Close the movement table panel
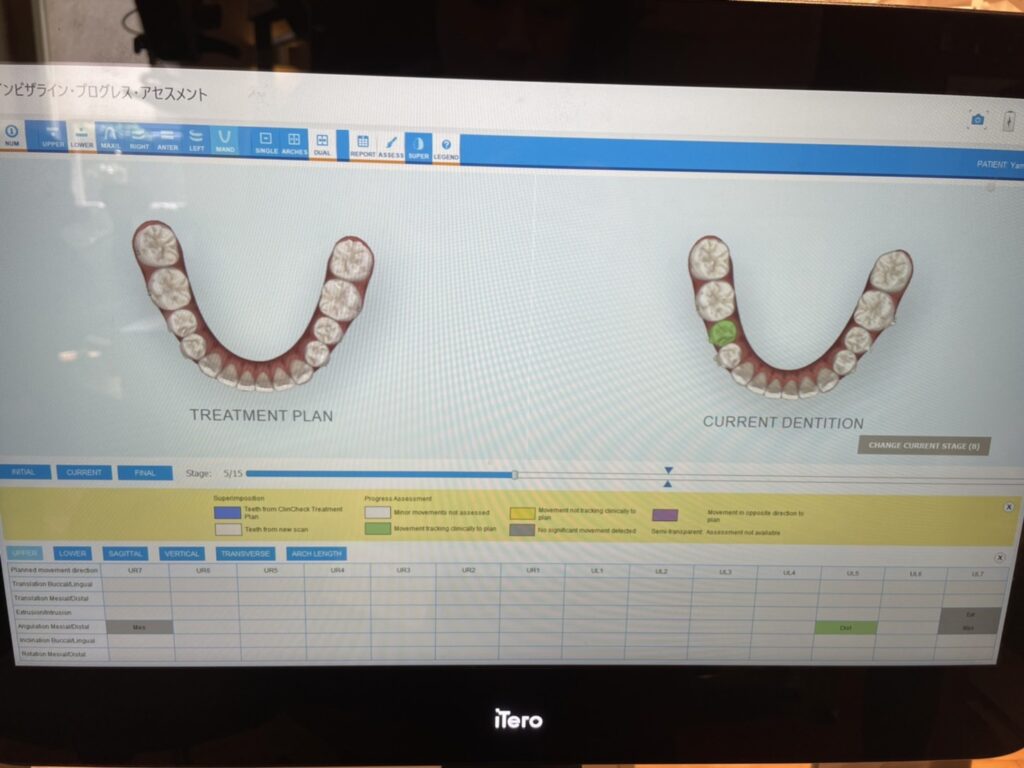 pos(1000,558)
